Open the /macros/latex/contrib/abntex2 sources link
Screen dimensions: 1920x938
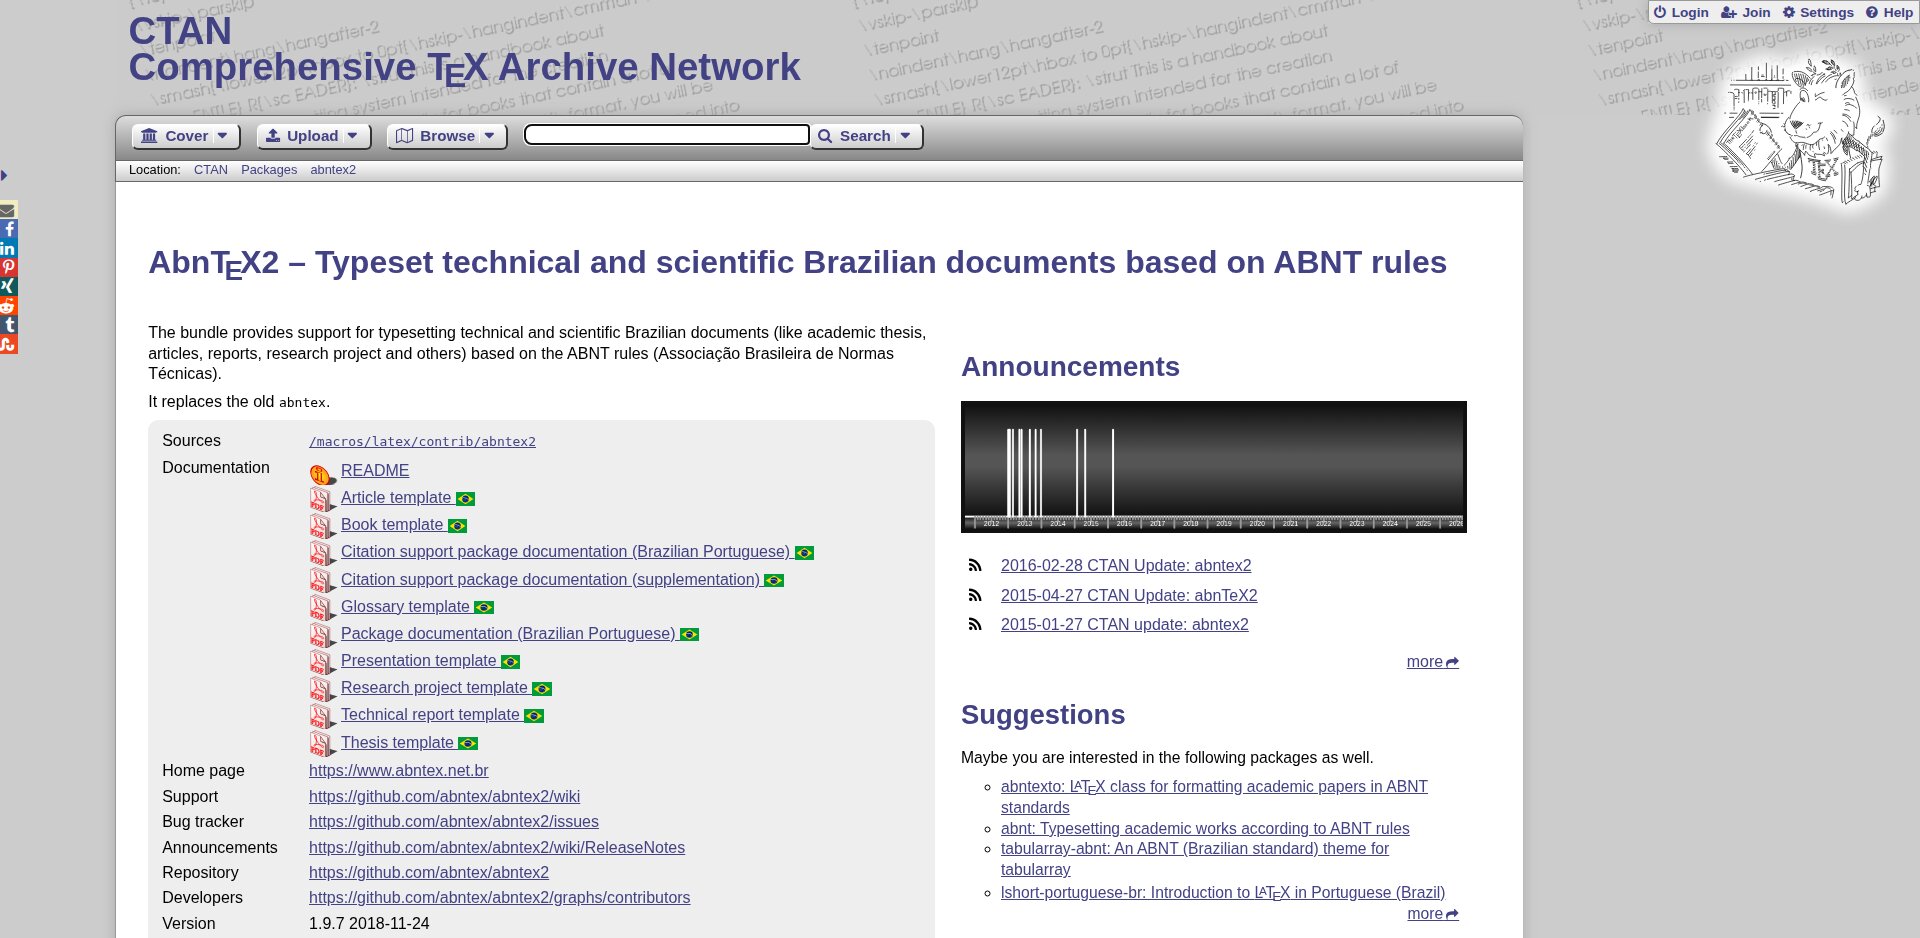[x=422, y=442]
